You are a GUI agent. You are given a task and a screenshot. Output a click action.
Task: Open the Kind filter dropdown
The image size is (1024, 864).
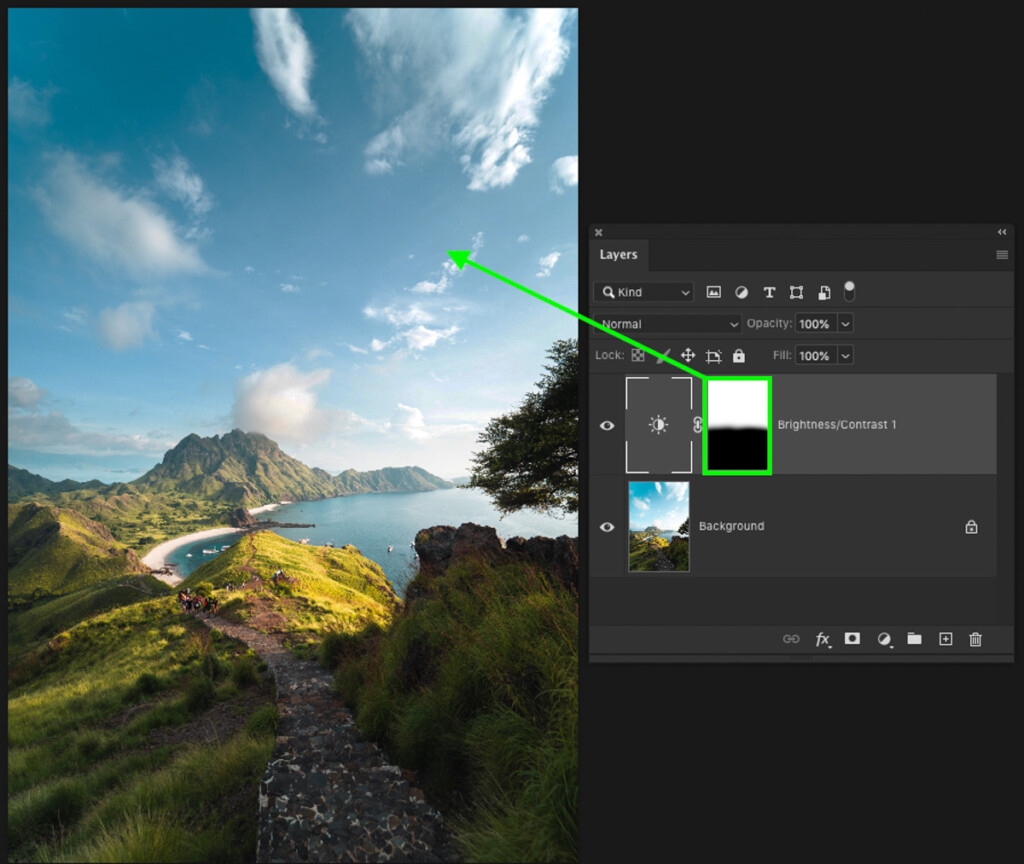pos(643,292)
